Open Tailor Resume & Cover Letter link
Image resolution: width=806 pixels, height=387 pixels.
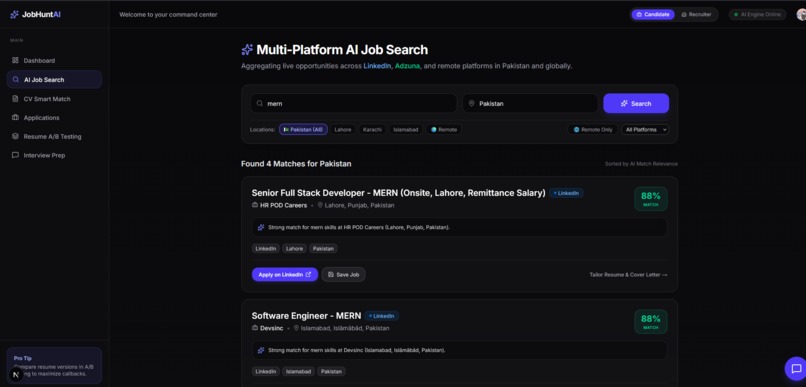tap(628, 275)
